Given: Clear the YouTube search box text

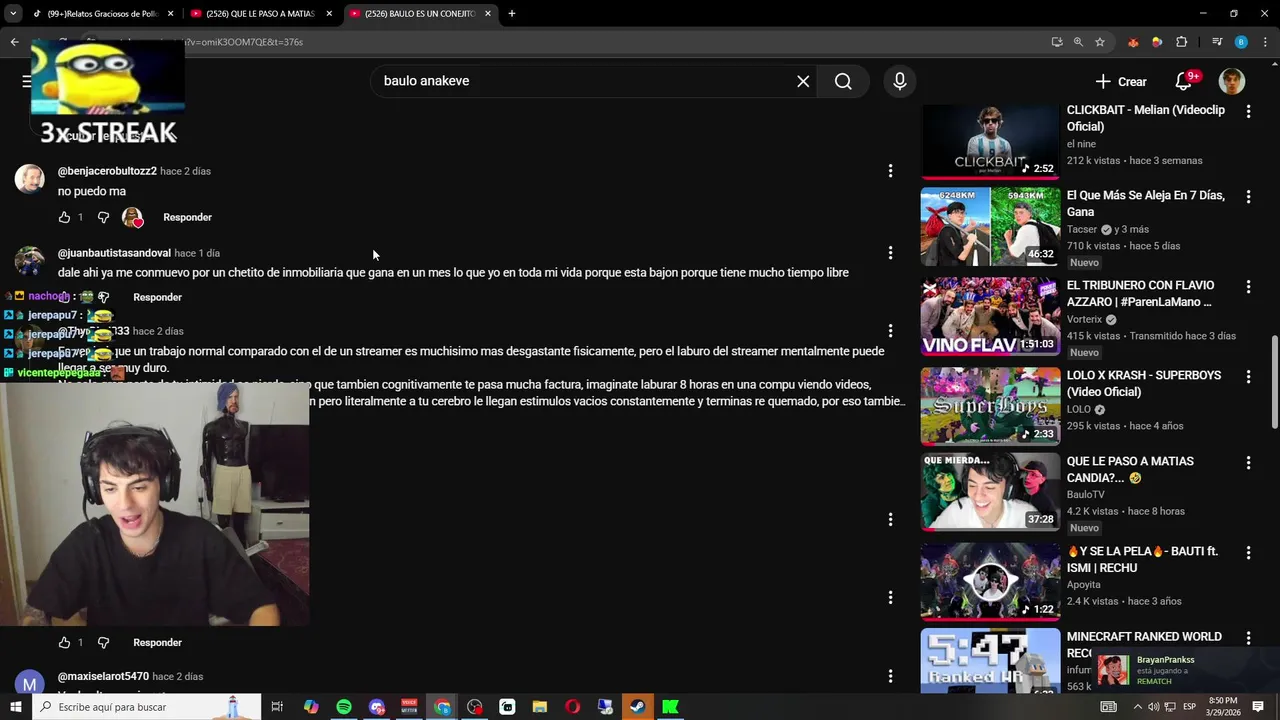Looking at the screenshot, I should [803, 81].
